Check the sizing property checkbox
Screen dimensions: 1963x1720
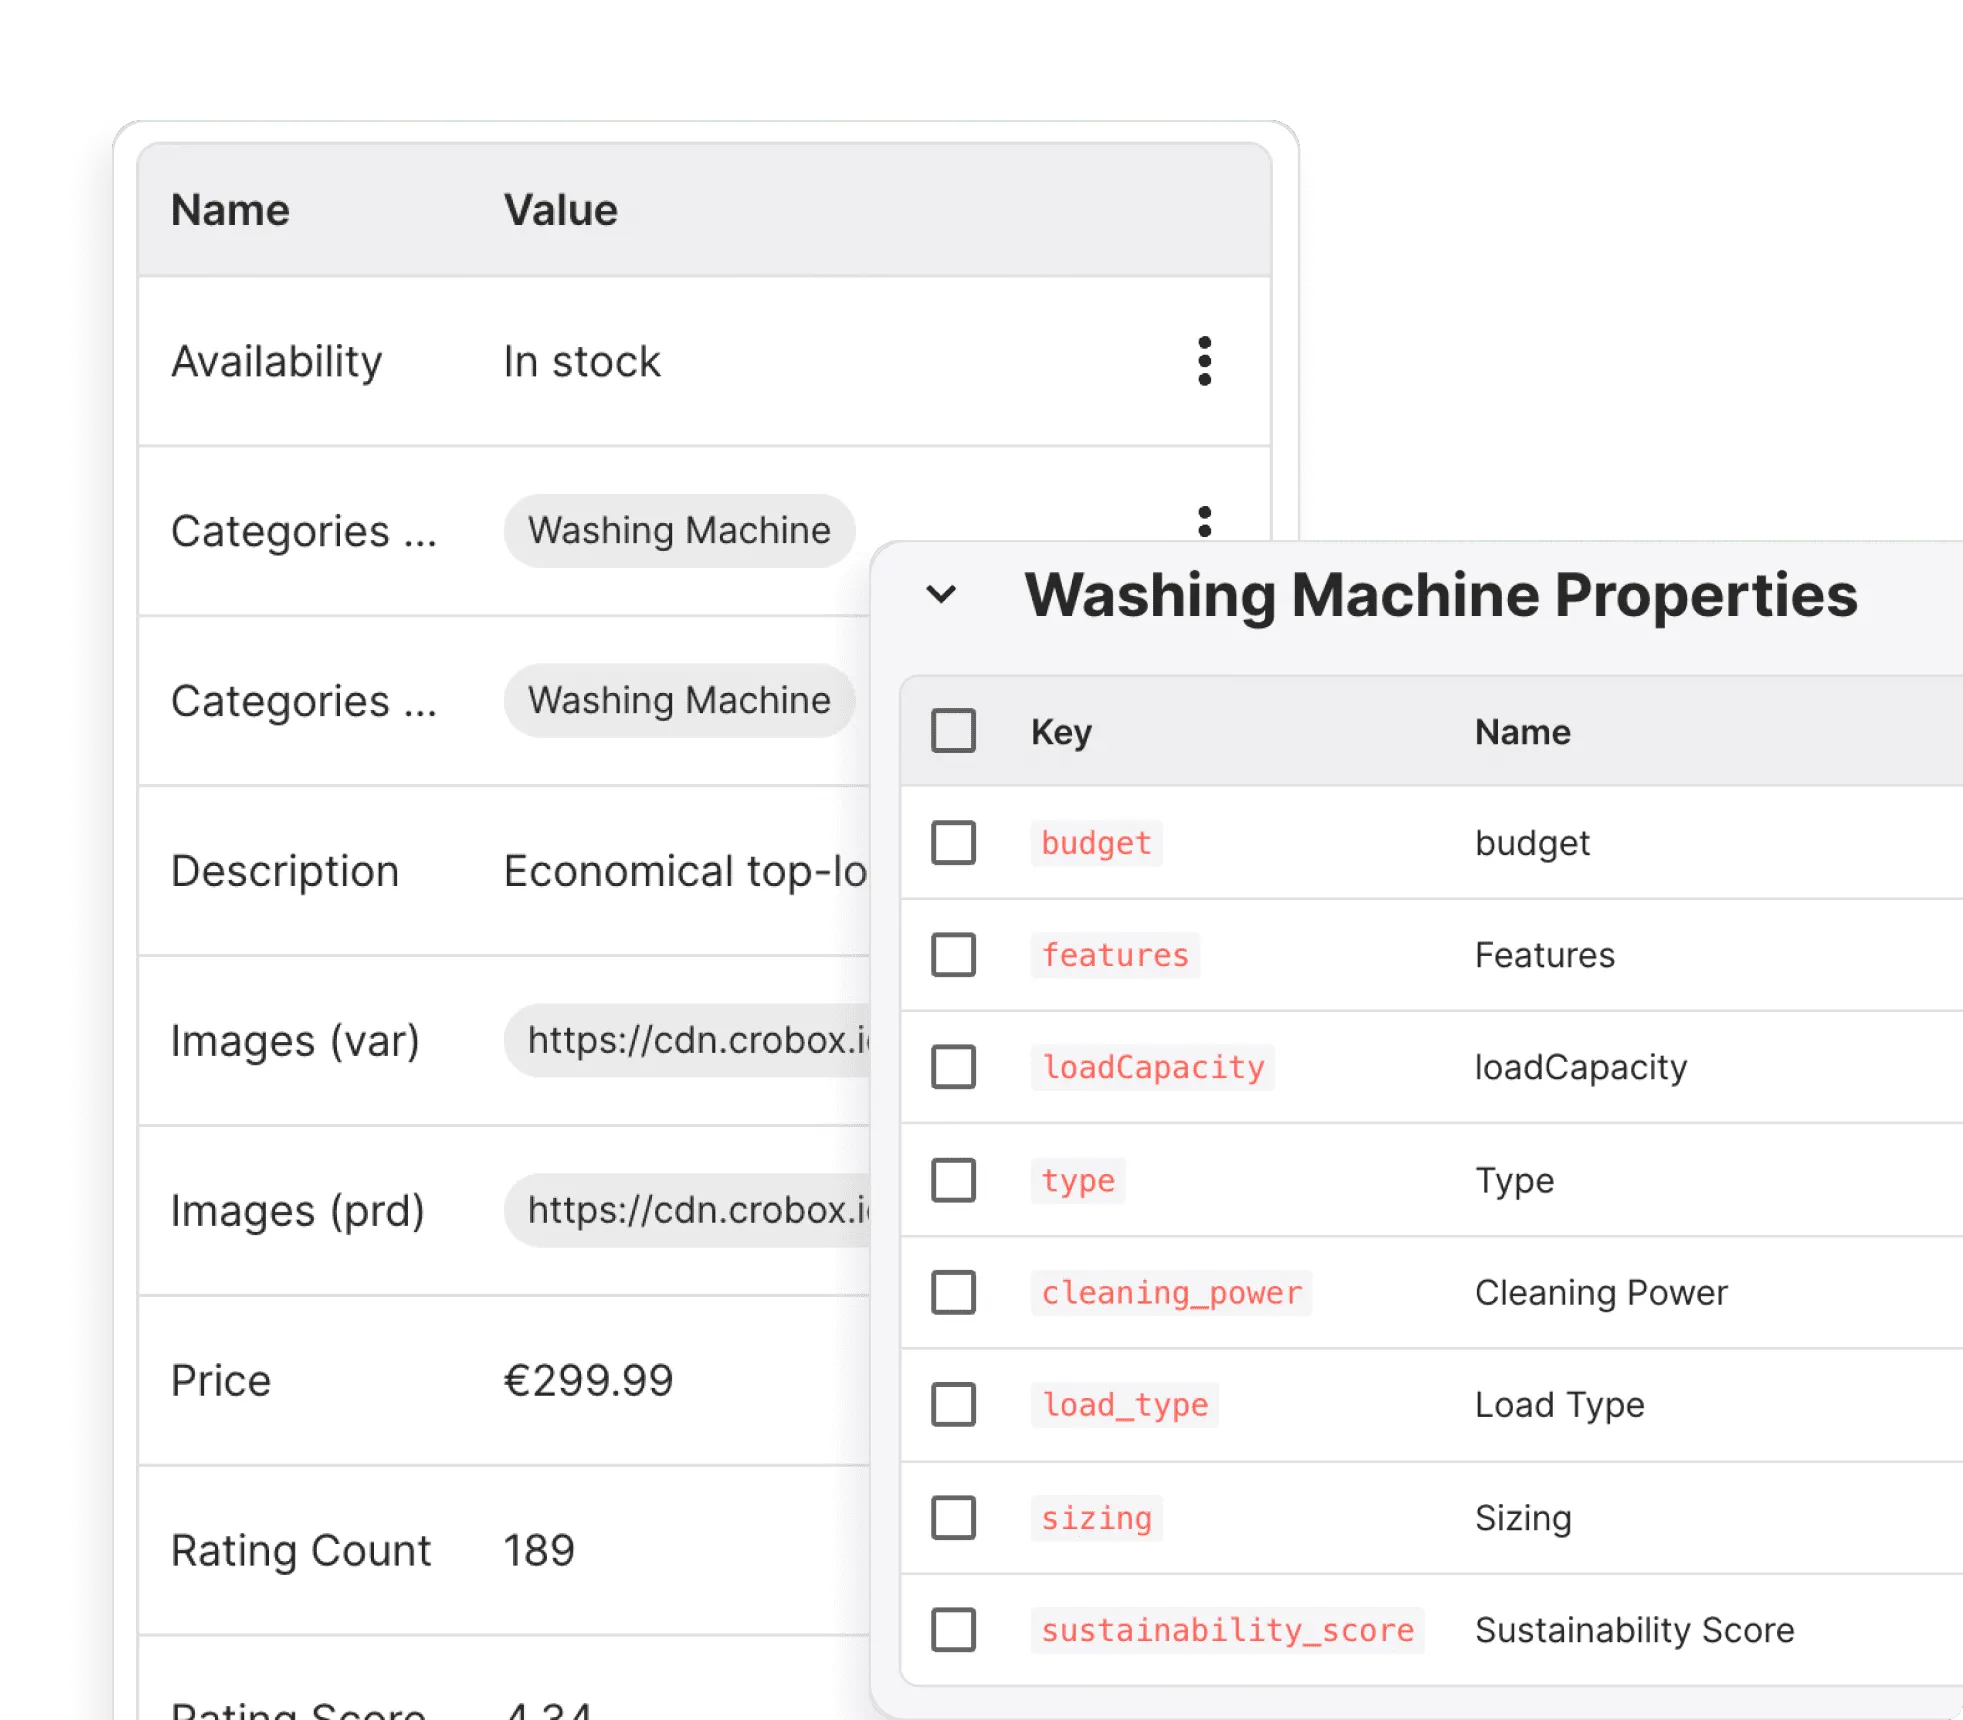(x=953, y=1518)
